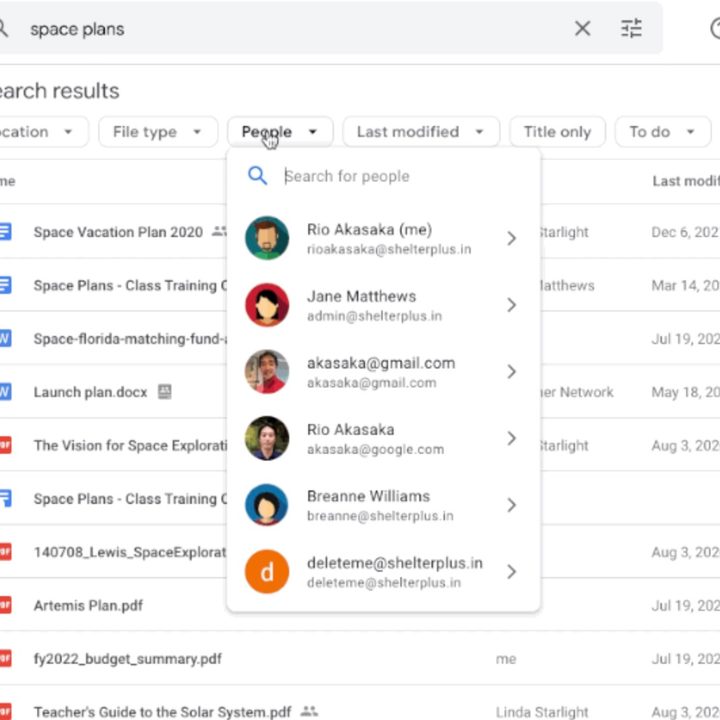Expand chevron beside deleteme@shelterplus.in
This screenshot has height=720, width=720.
coord(512,572)
